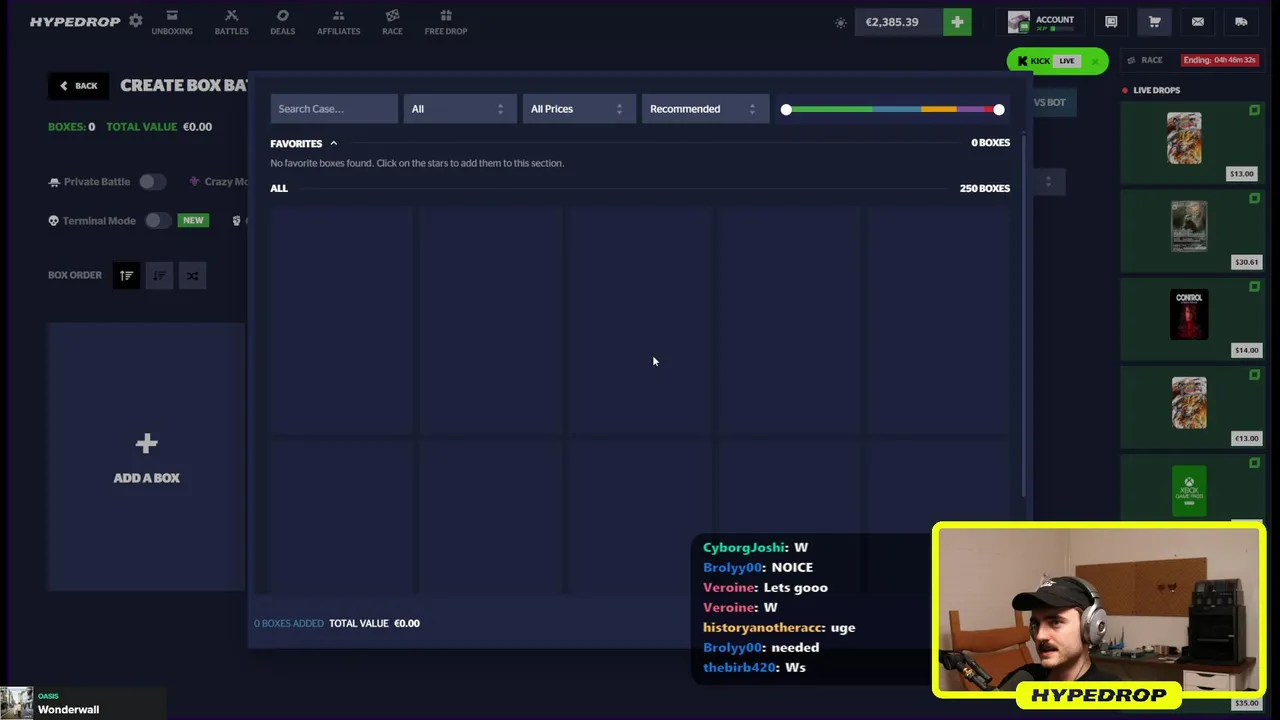Open the All category dropdown
Screen dimensions: 1280x720
coord(460,109)
